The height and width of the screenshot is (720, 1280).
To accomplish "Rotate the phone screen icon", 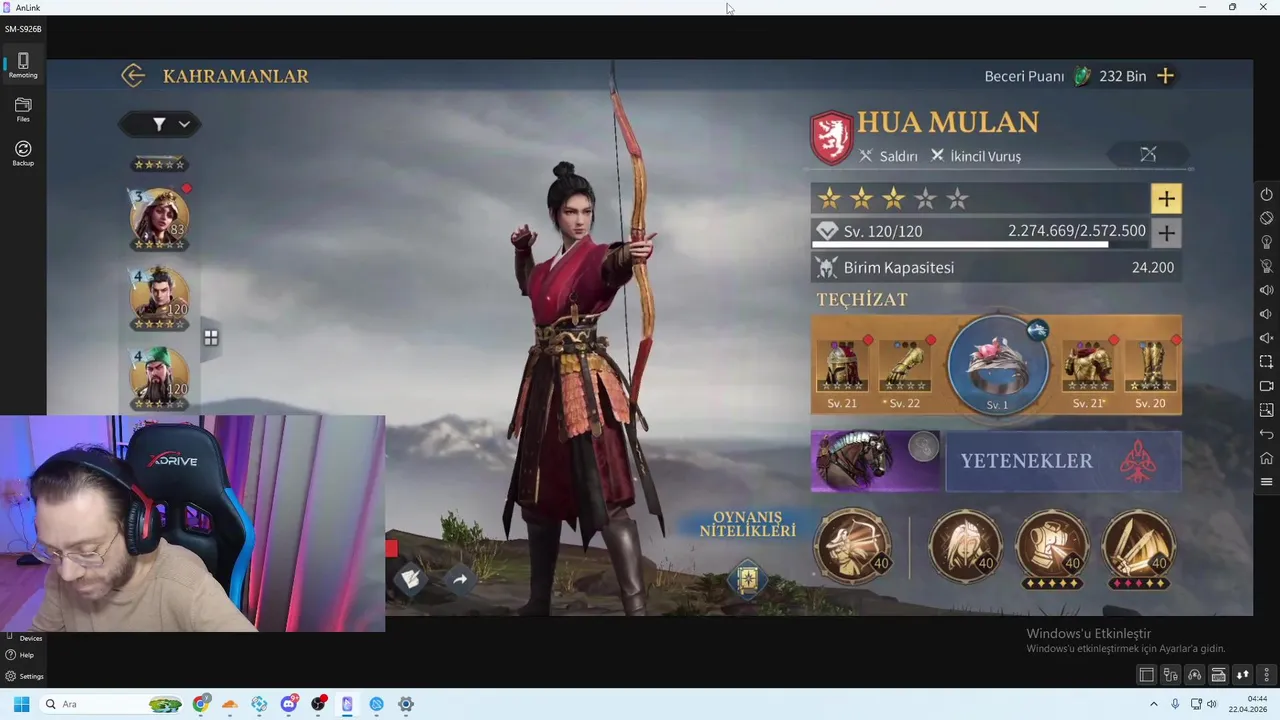I will click(x=1266, y=218).
